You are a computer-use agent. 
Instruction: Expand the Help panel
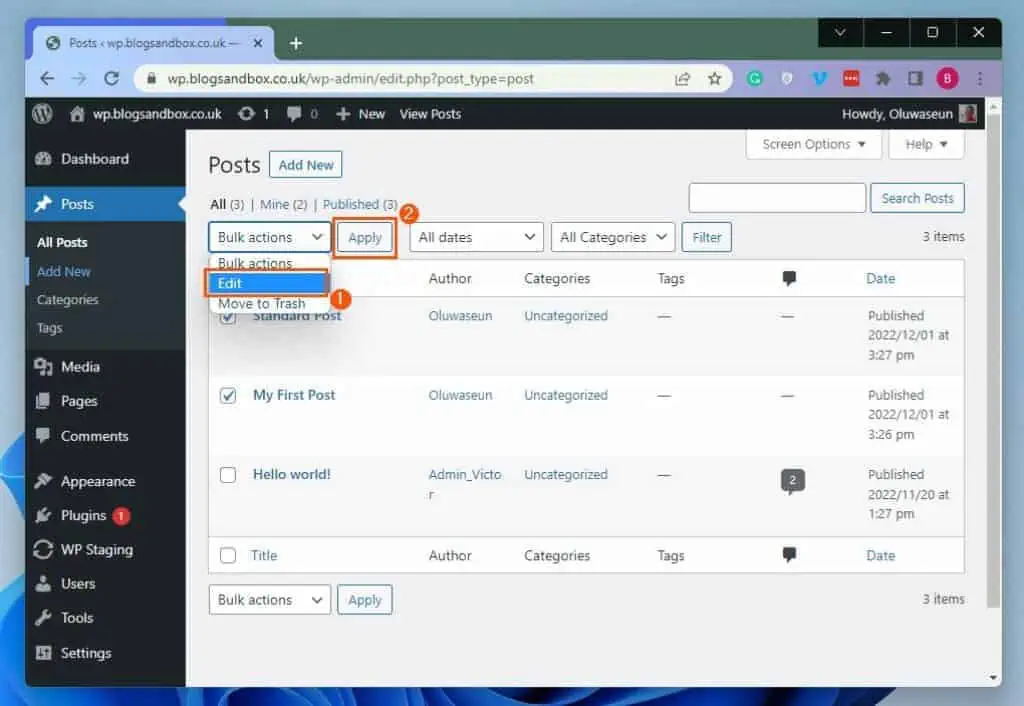coord(926,144)
